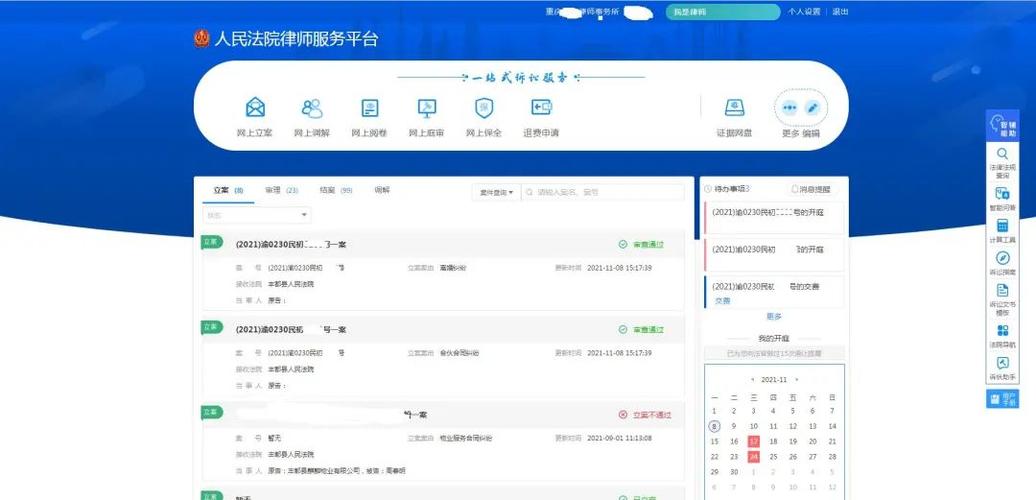This screenshot has height=500, width=1036.
Task: Click 我的开庭 heading
Action: (774, 338)
